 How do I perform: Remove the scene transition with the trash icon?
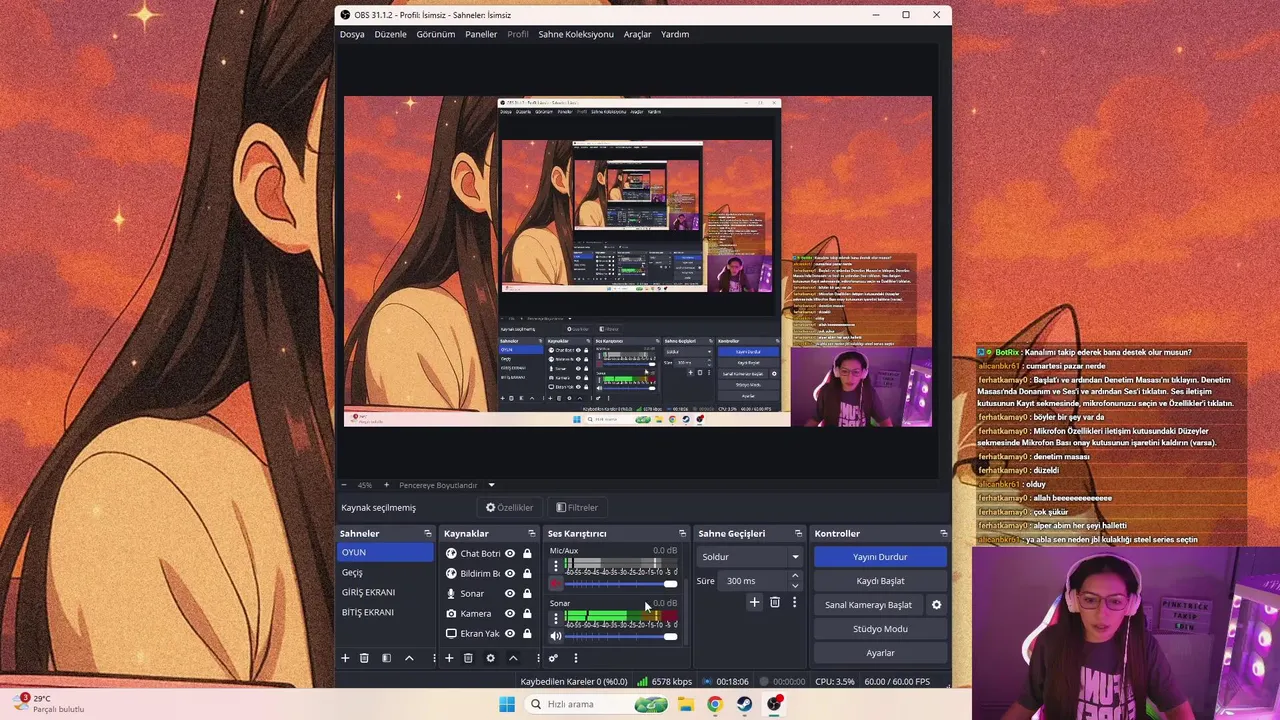click(775, 602)
